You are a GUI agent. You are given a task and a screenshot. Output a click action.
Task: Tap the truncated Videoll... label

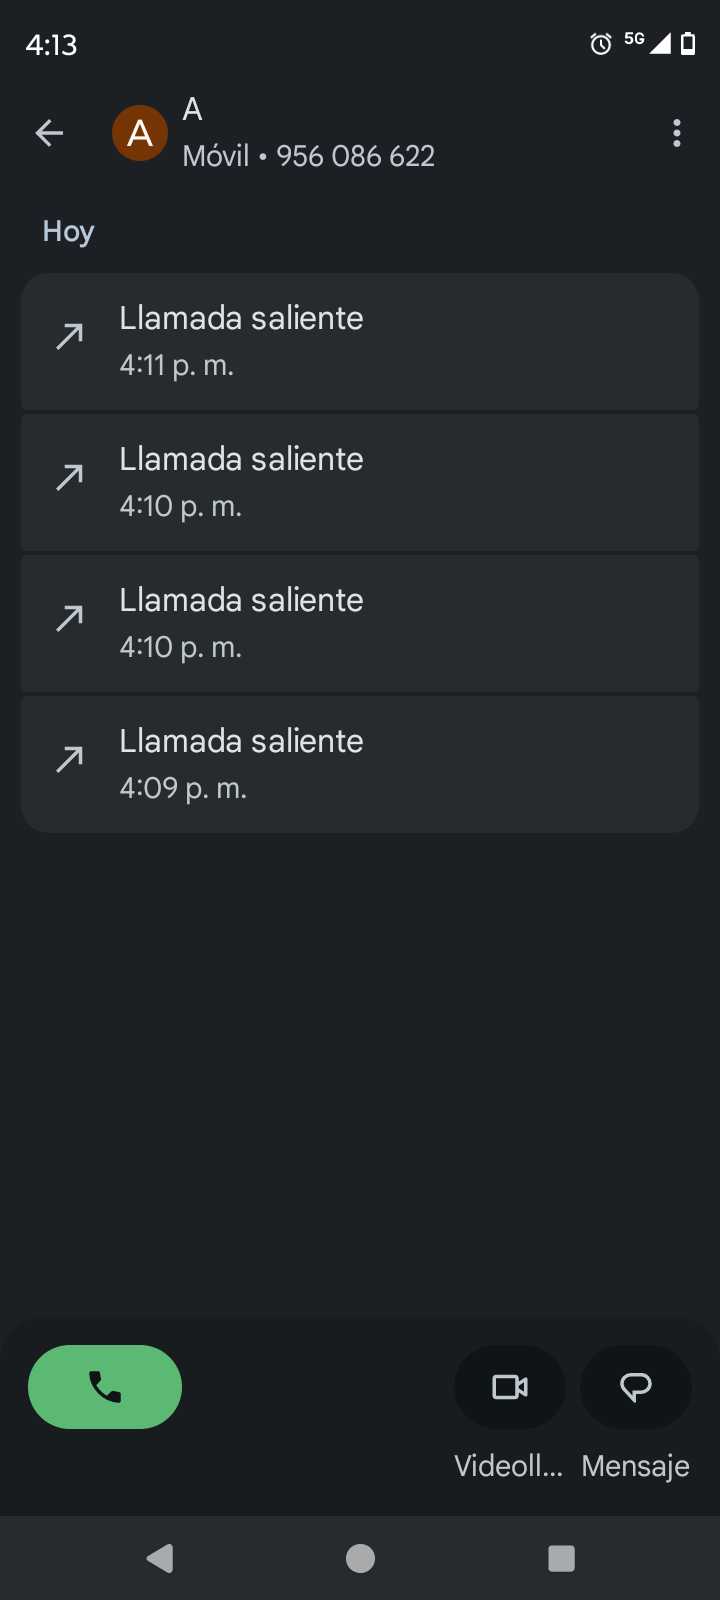(509, 1466)
